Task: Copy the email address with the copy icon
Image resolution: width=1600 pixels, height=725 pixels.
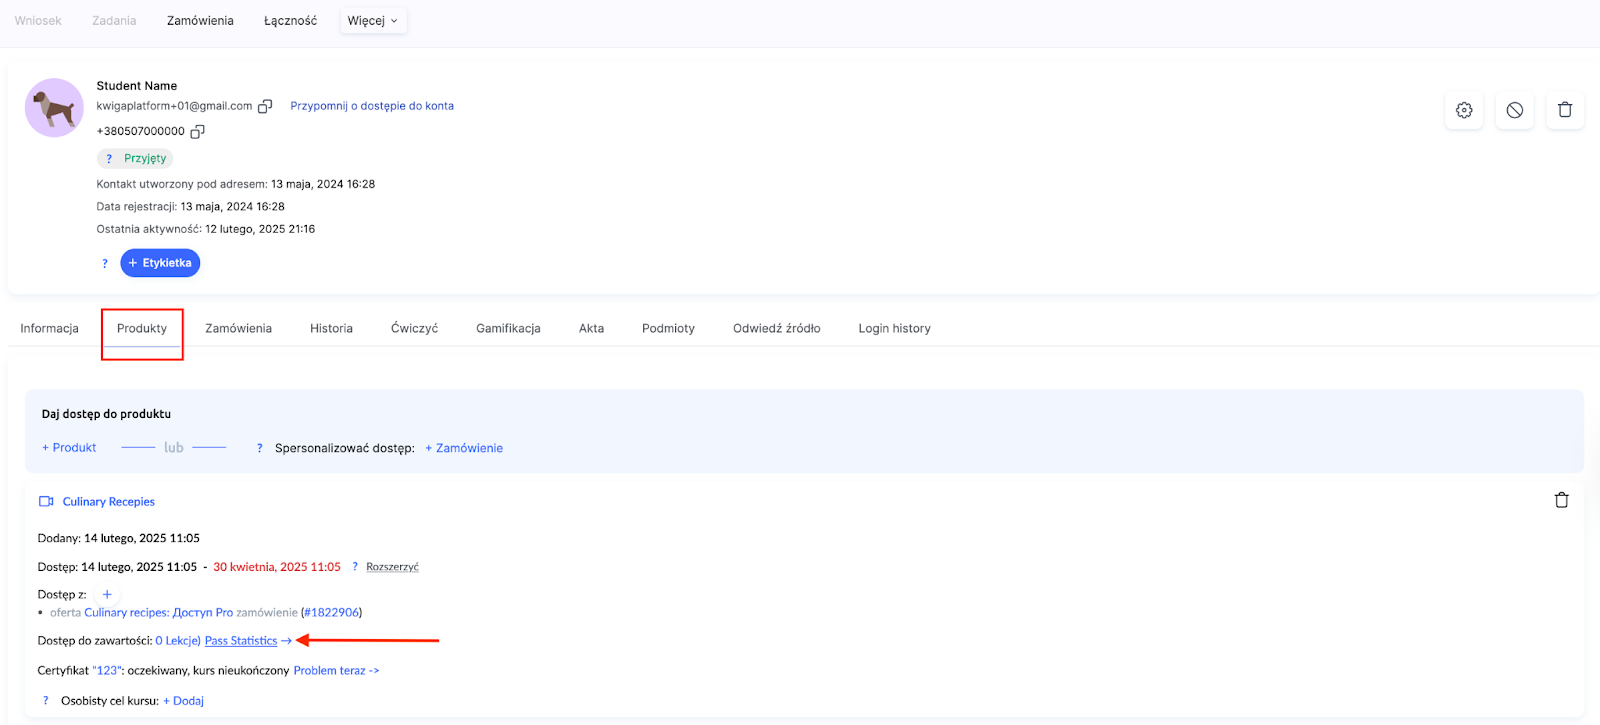Action: tap(265, 106)
